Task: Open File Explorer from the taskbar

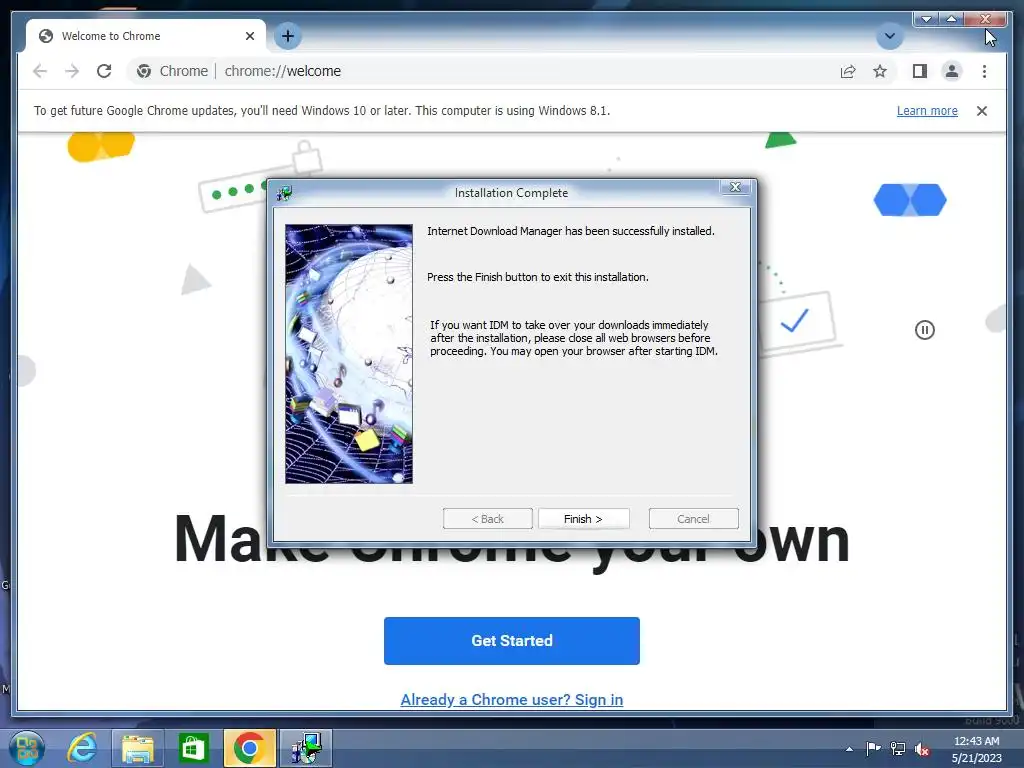Action: 137,748
